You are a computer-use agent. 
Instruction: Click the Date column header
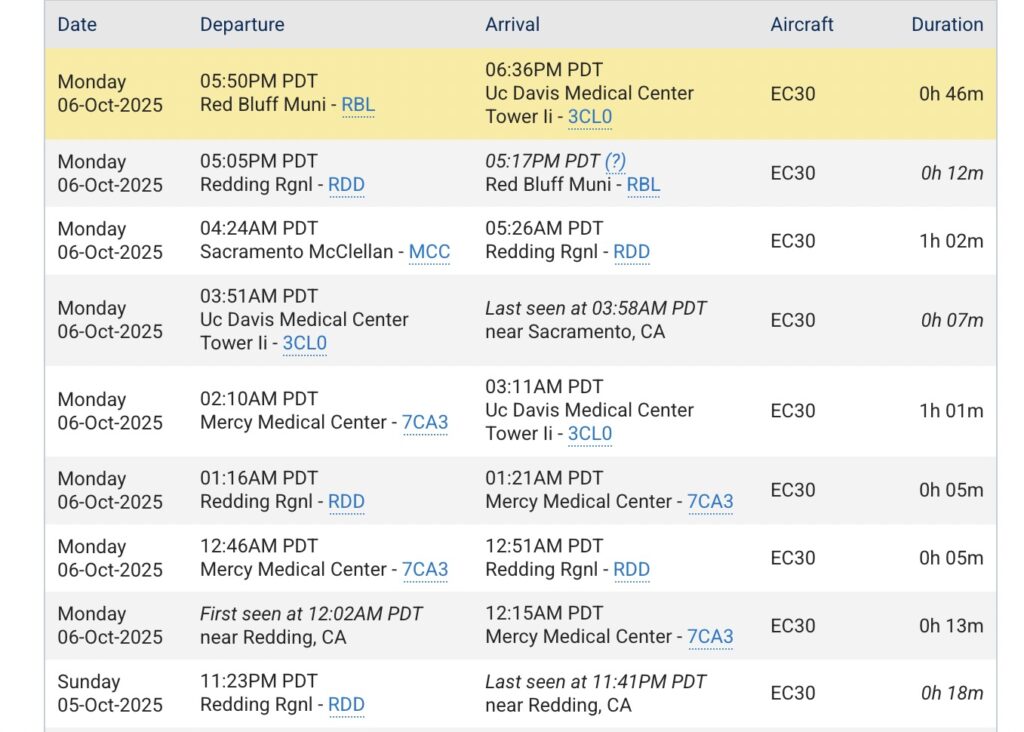click(x=76, y=24)
